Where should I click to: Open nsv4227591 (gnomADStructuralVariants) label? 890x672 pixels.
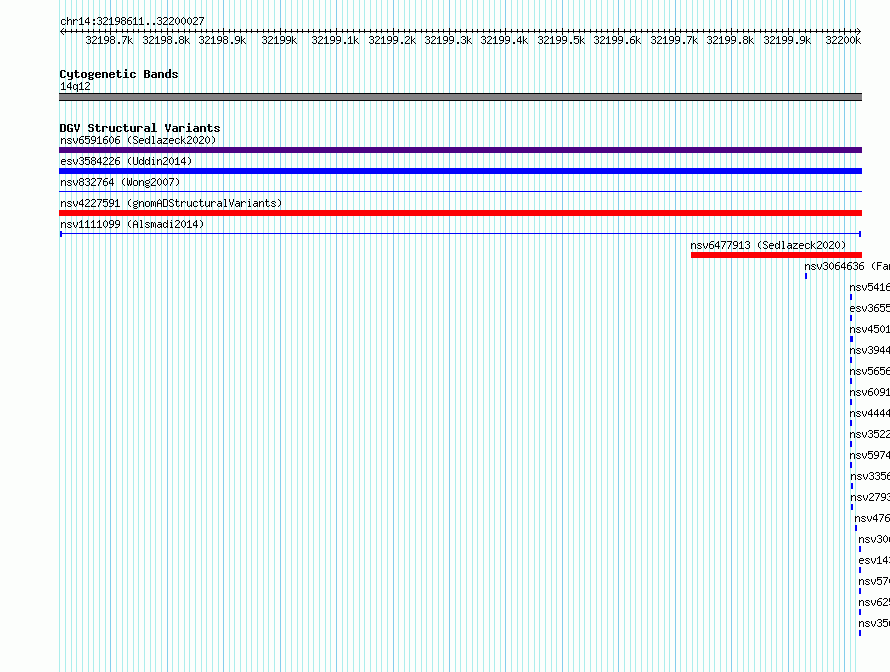(x=171, y=203)
